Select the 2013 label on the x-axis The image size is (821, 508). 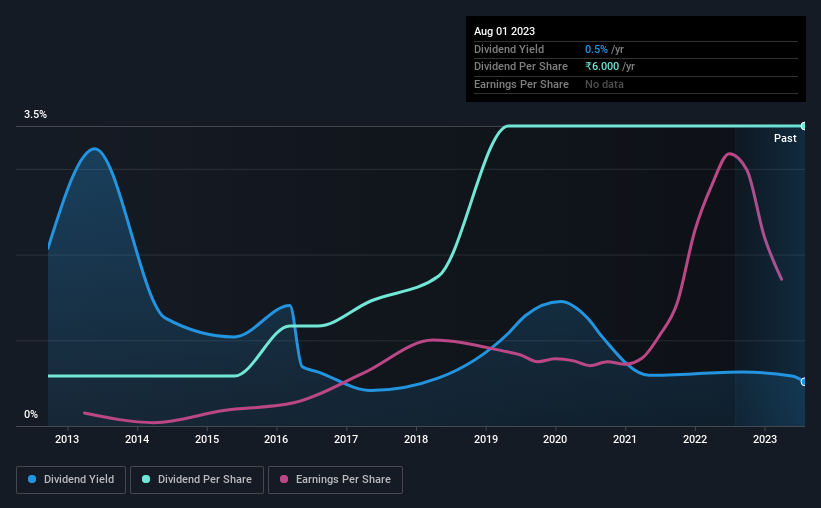[67, 439]
